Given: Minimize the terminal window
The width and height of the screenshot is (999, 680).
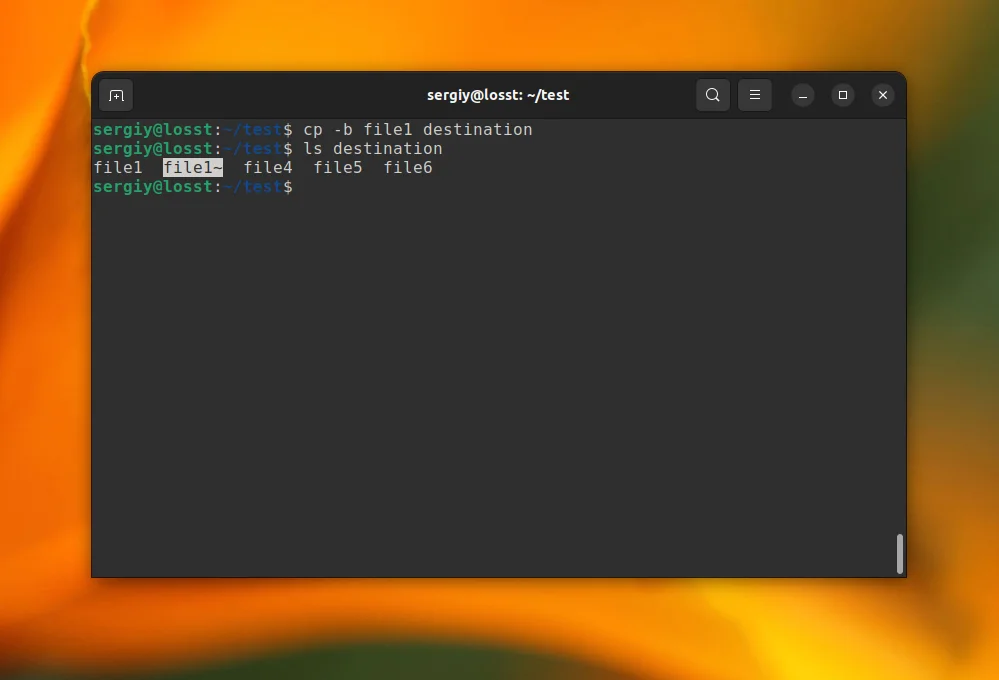Looking at the screenshot, I should 803,95.
